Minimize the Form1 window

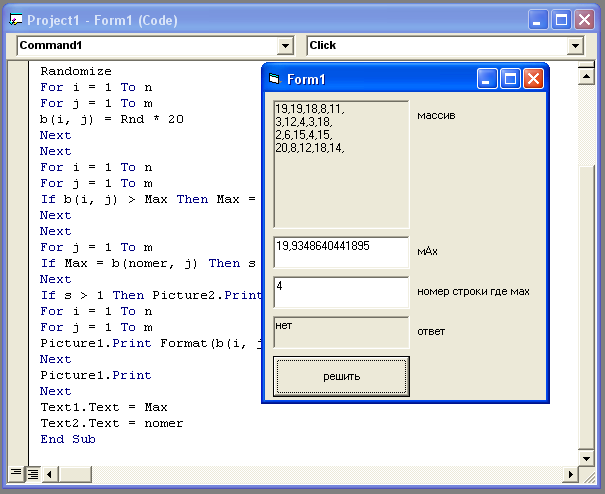click(487, 79)
